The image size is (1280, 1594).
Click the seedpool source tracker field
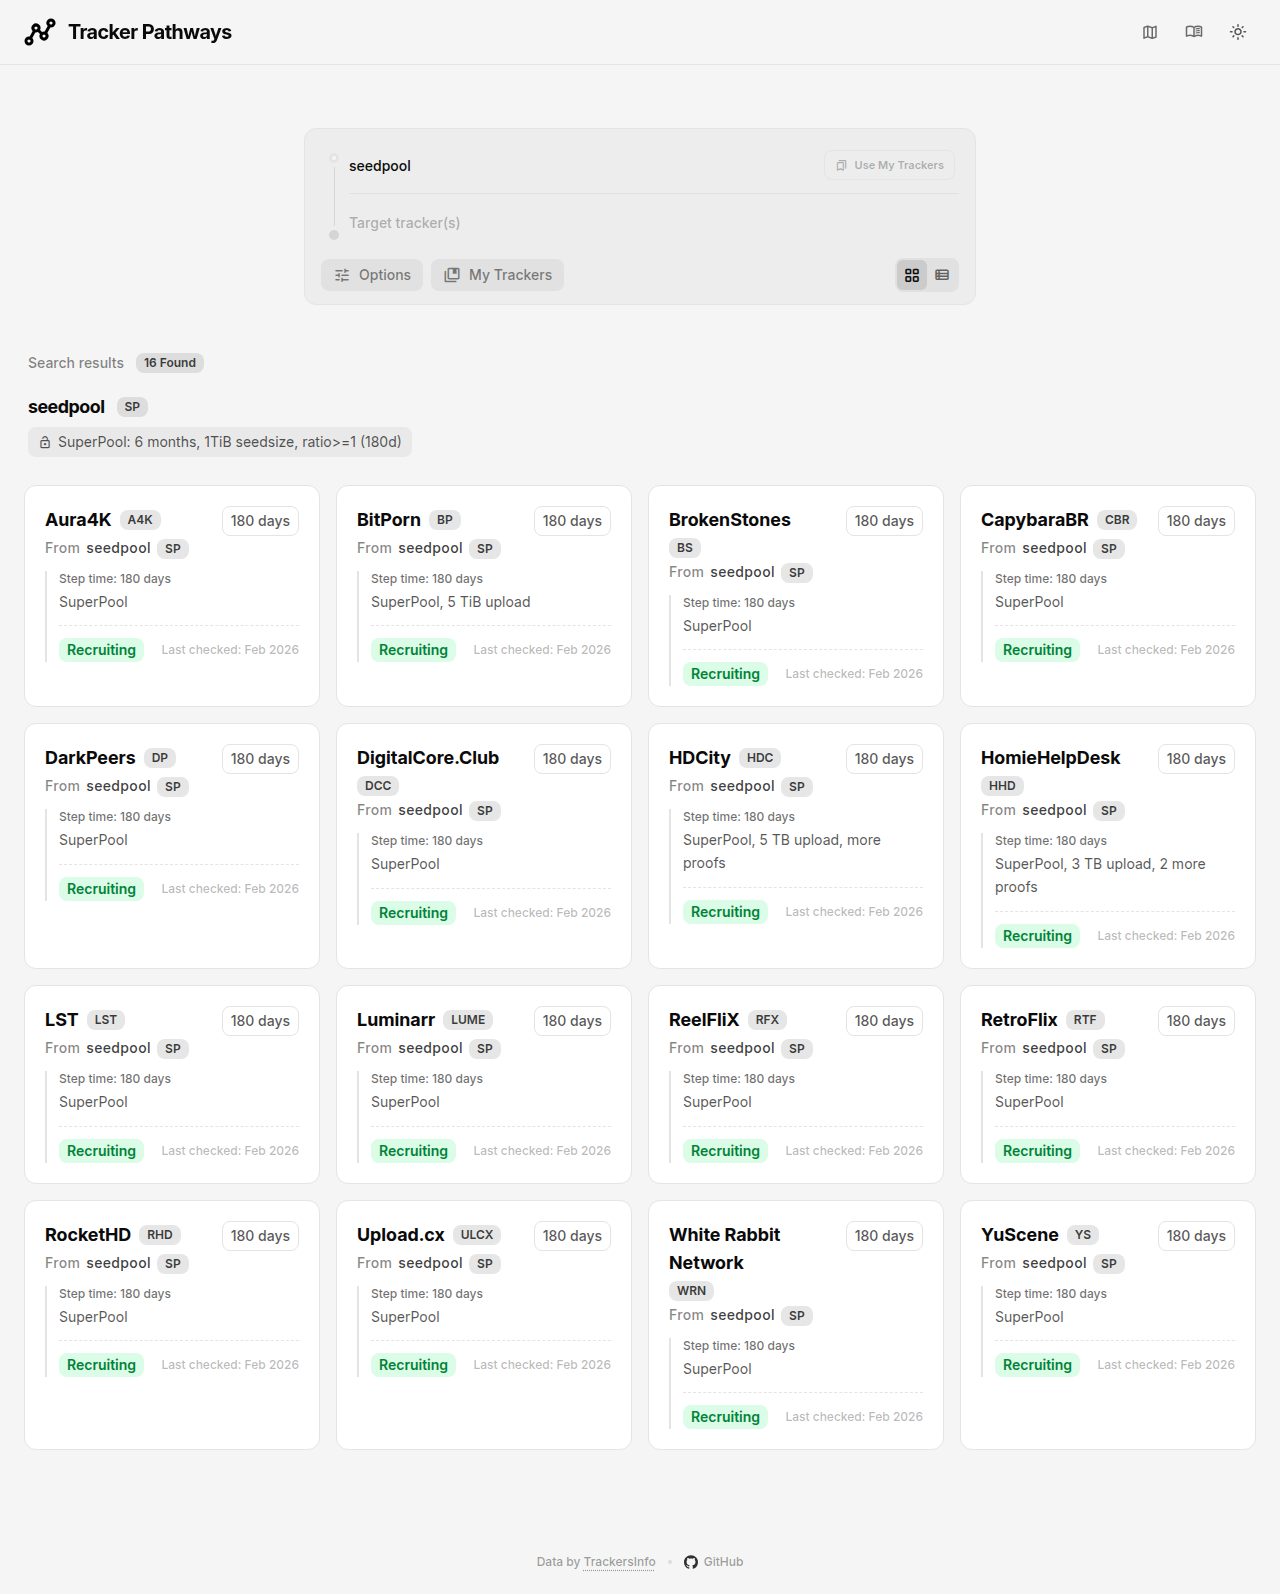point(580,166)
